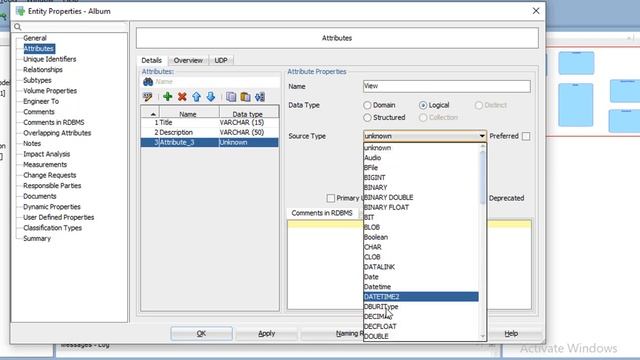This screenshot has height=360, width=640.
Task: Open the Source Type dropdown arrow
Action: tap(482, 136)
